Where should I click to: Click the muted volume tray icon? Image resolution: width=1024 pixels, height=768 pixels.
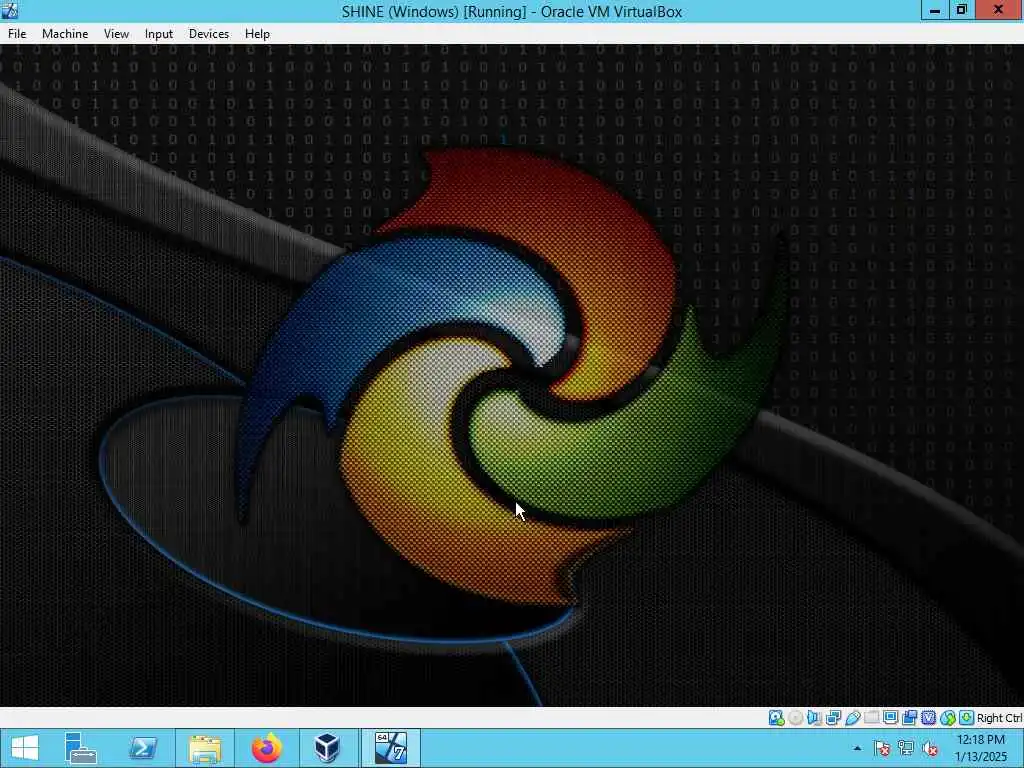point(930,748)
